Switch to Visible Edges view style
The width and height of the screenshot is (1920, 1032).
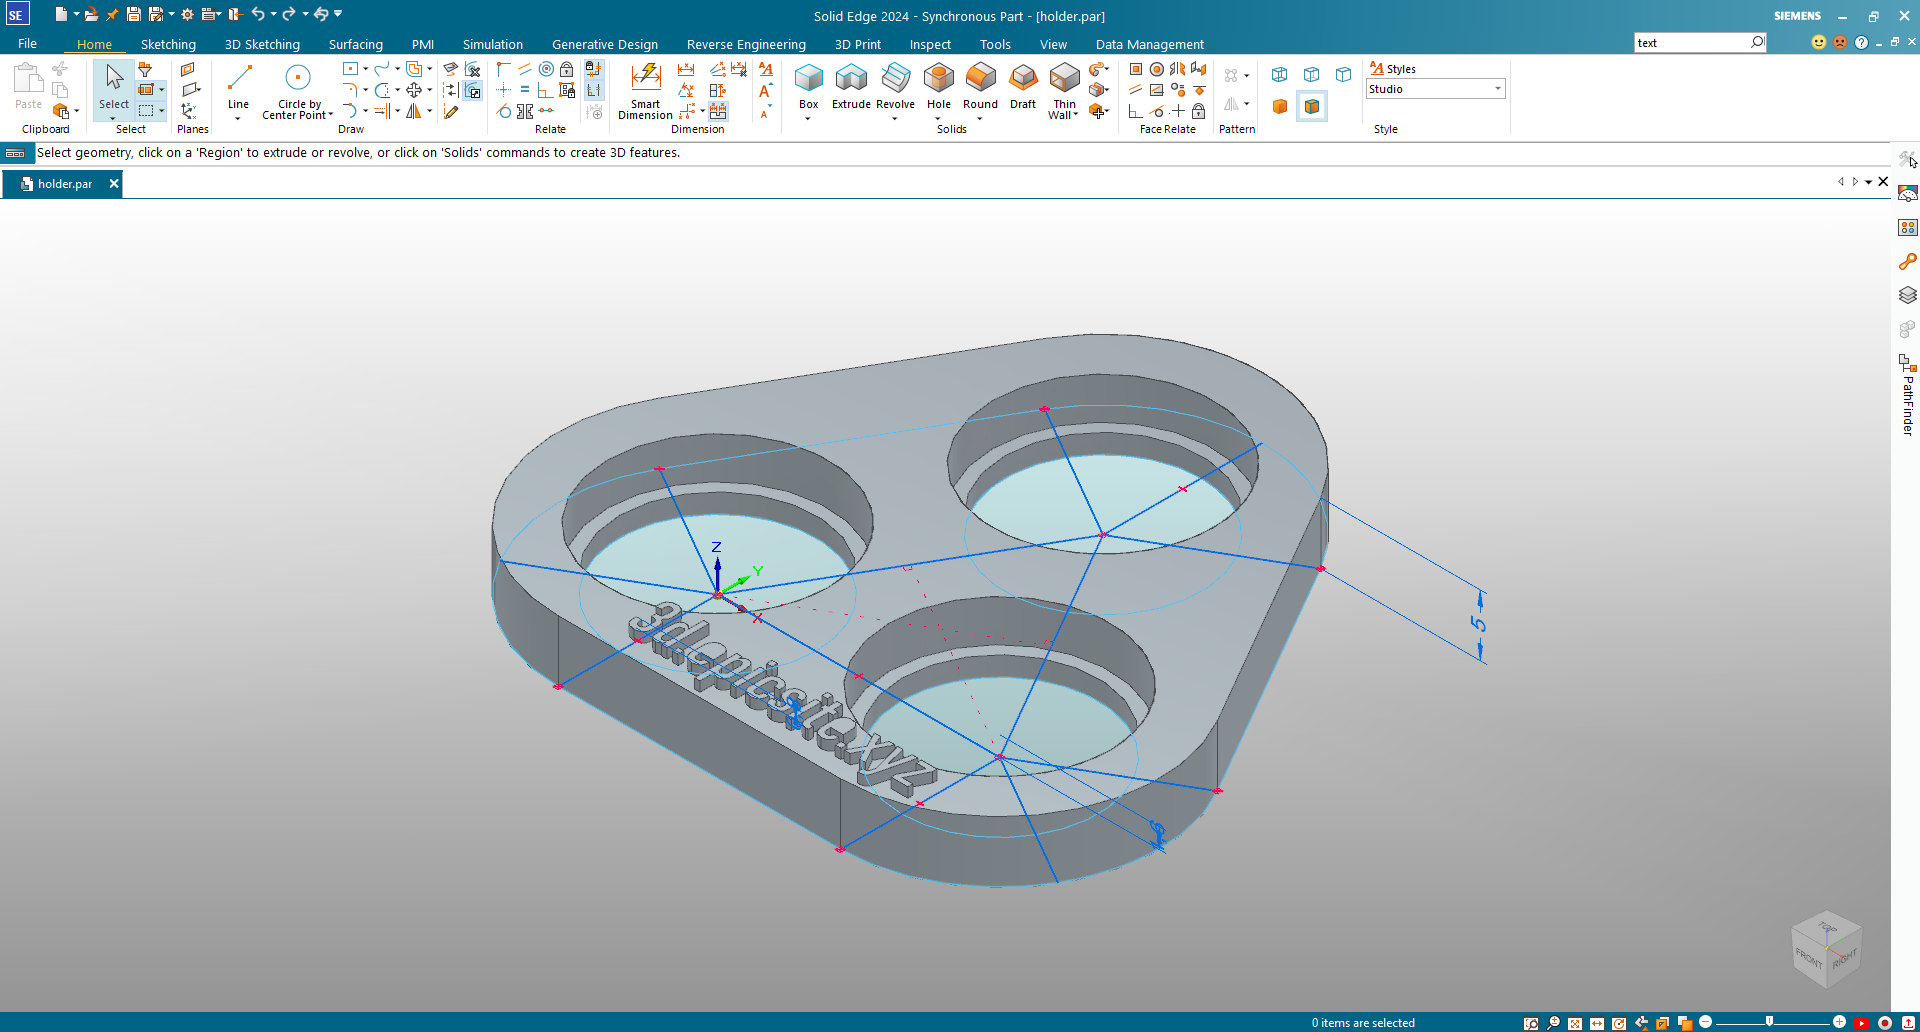[x=1343, y=75]
